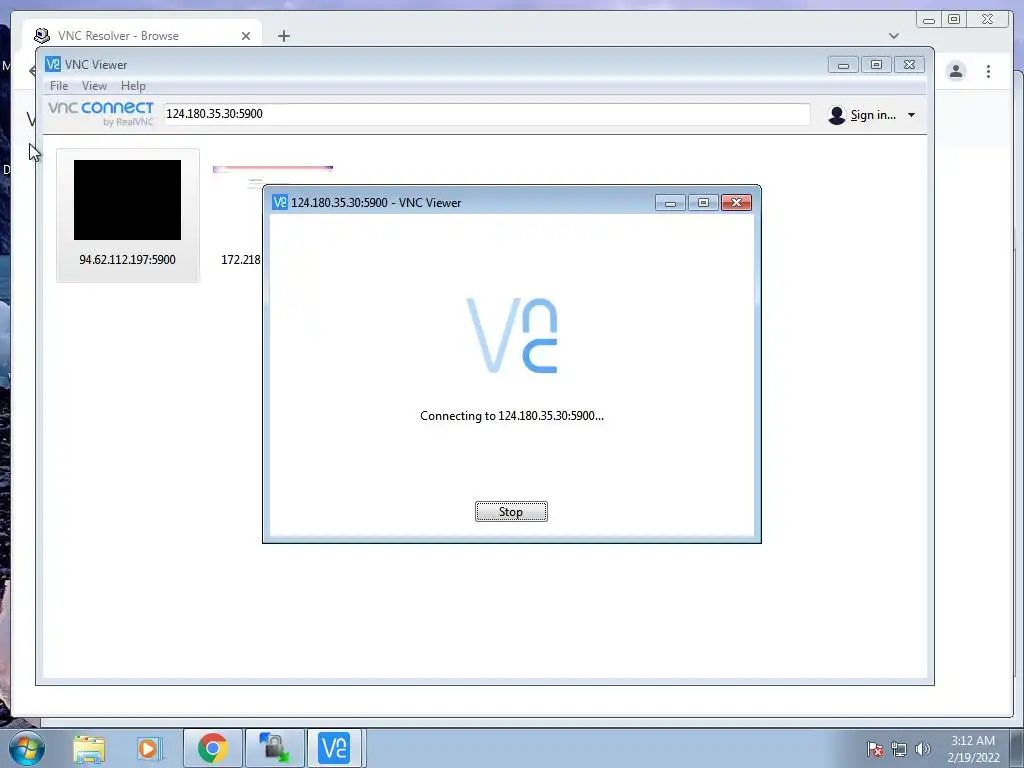This screenshot has width=1024, height=768.
Task: Click the VNC address bar showing 124.180.35.30:5900
Action: [487, 114]
